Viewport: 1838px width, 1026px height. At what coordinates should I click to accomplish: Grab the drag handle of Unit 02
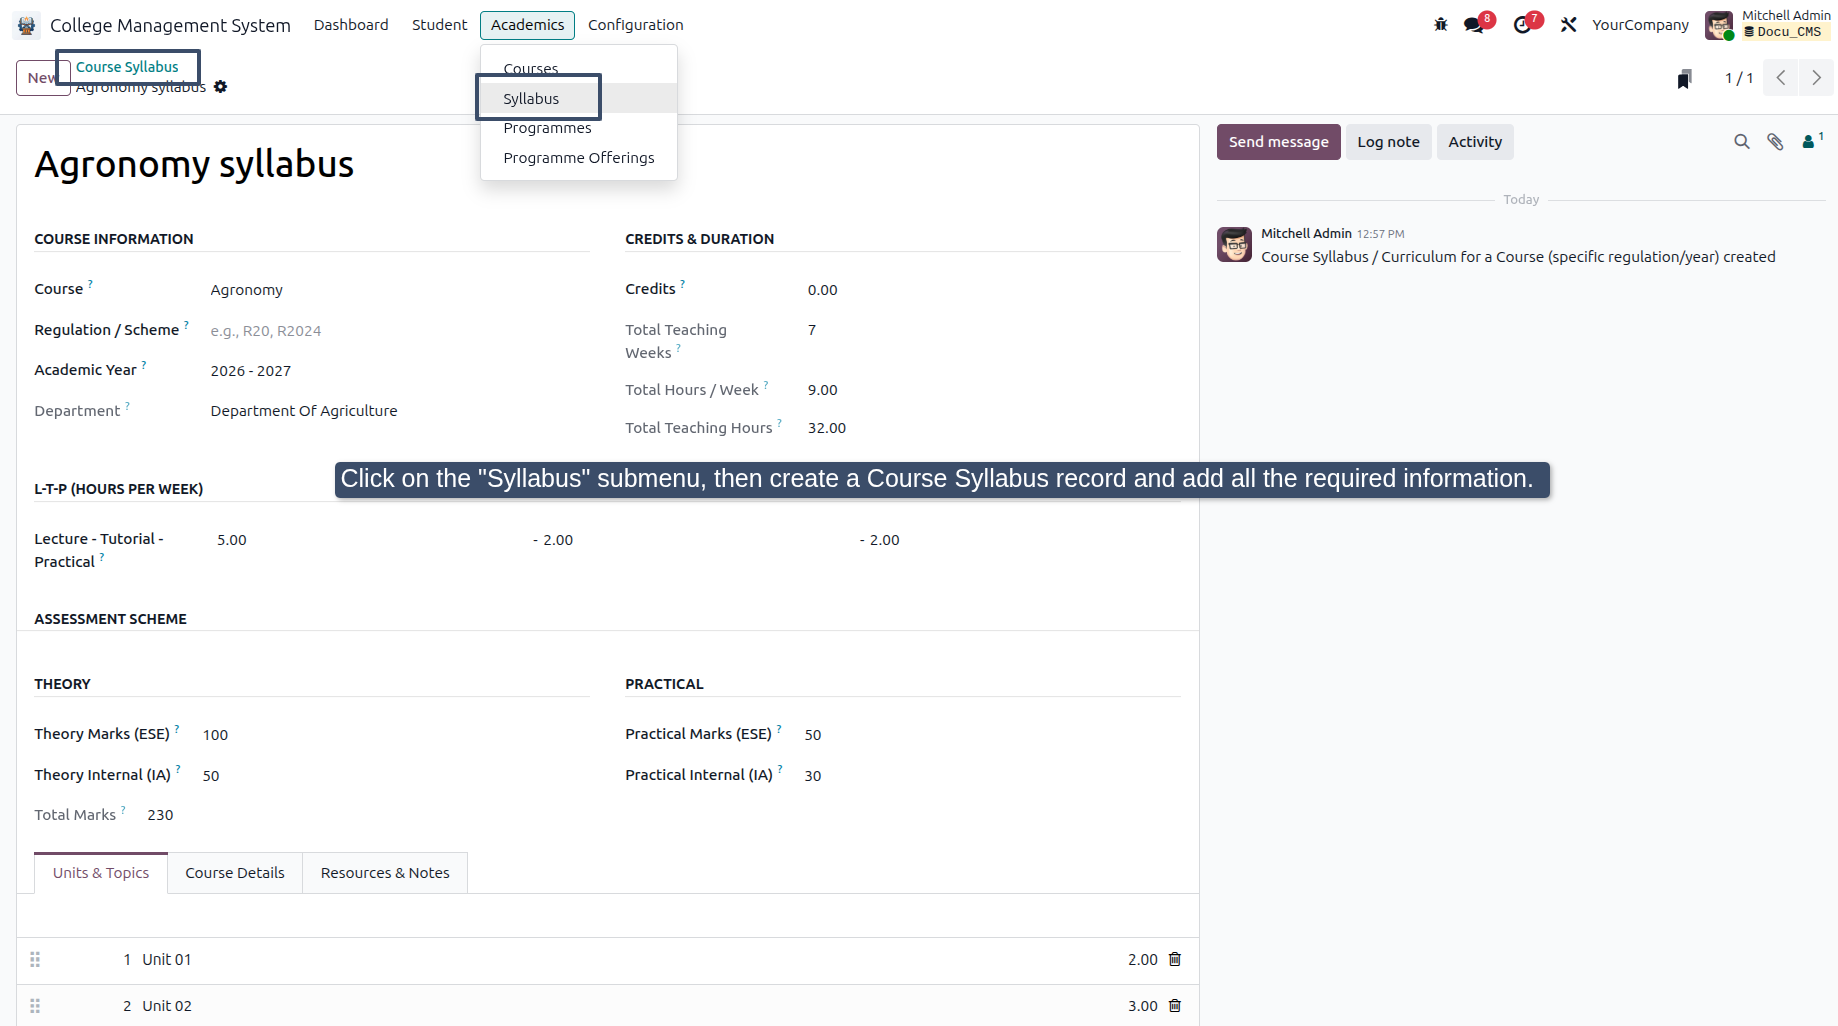[35, 1006]
